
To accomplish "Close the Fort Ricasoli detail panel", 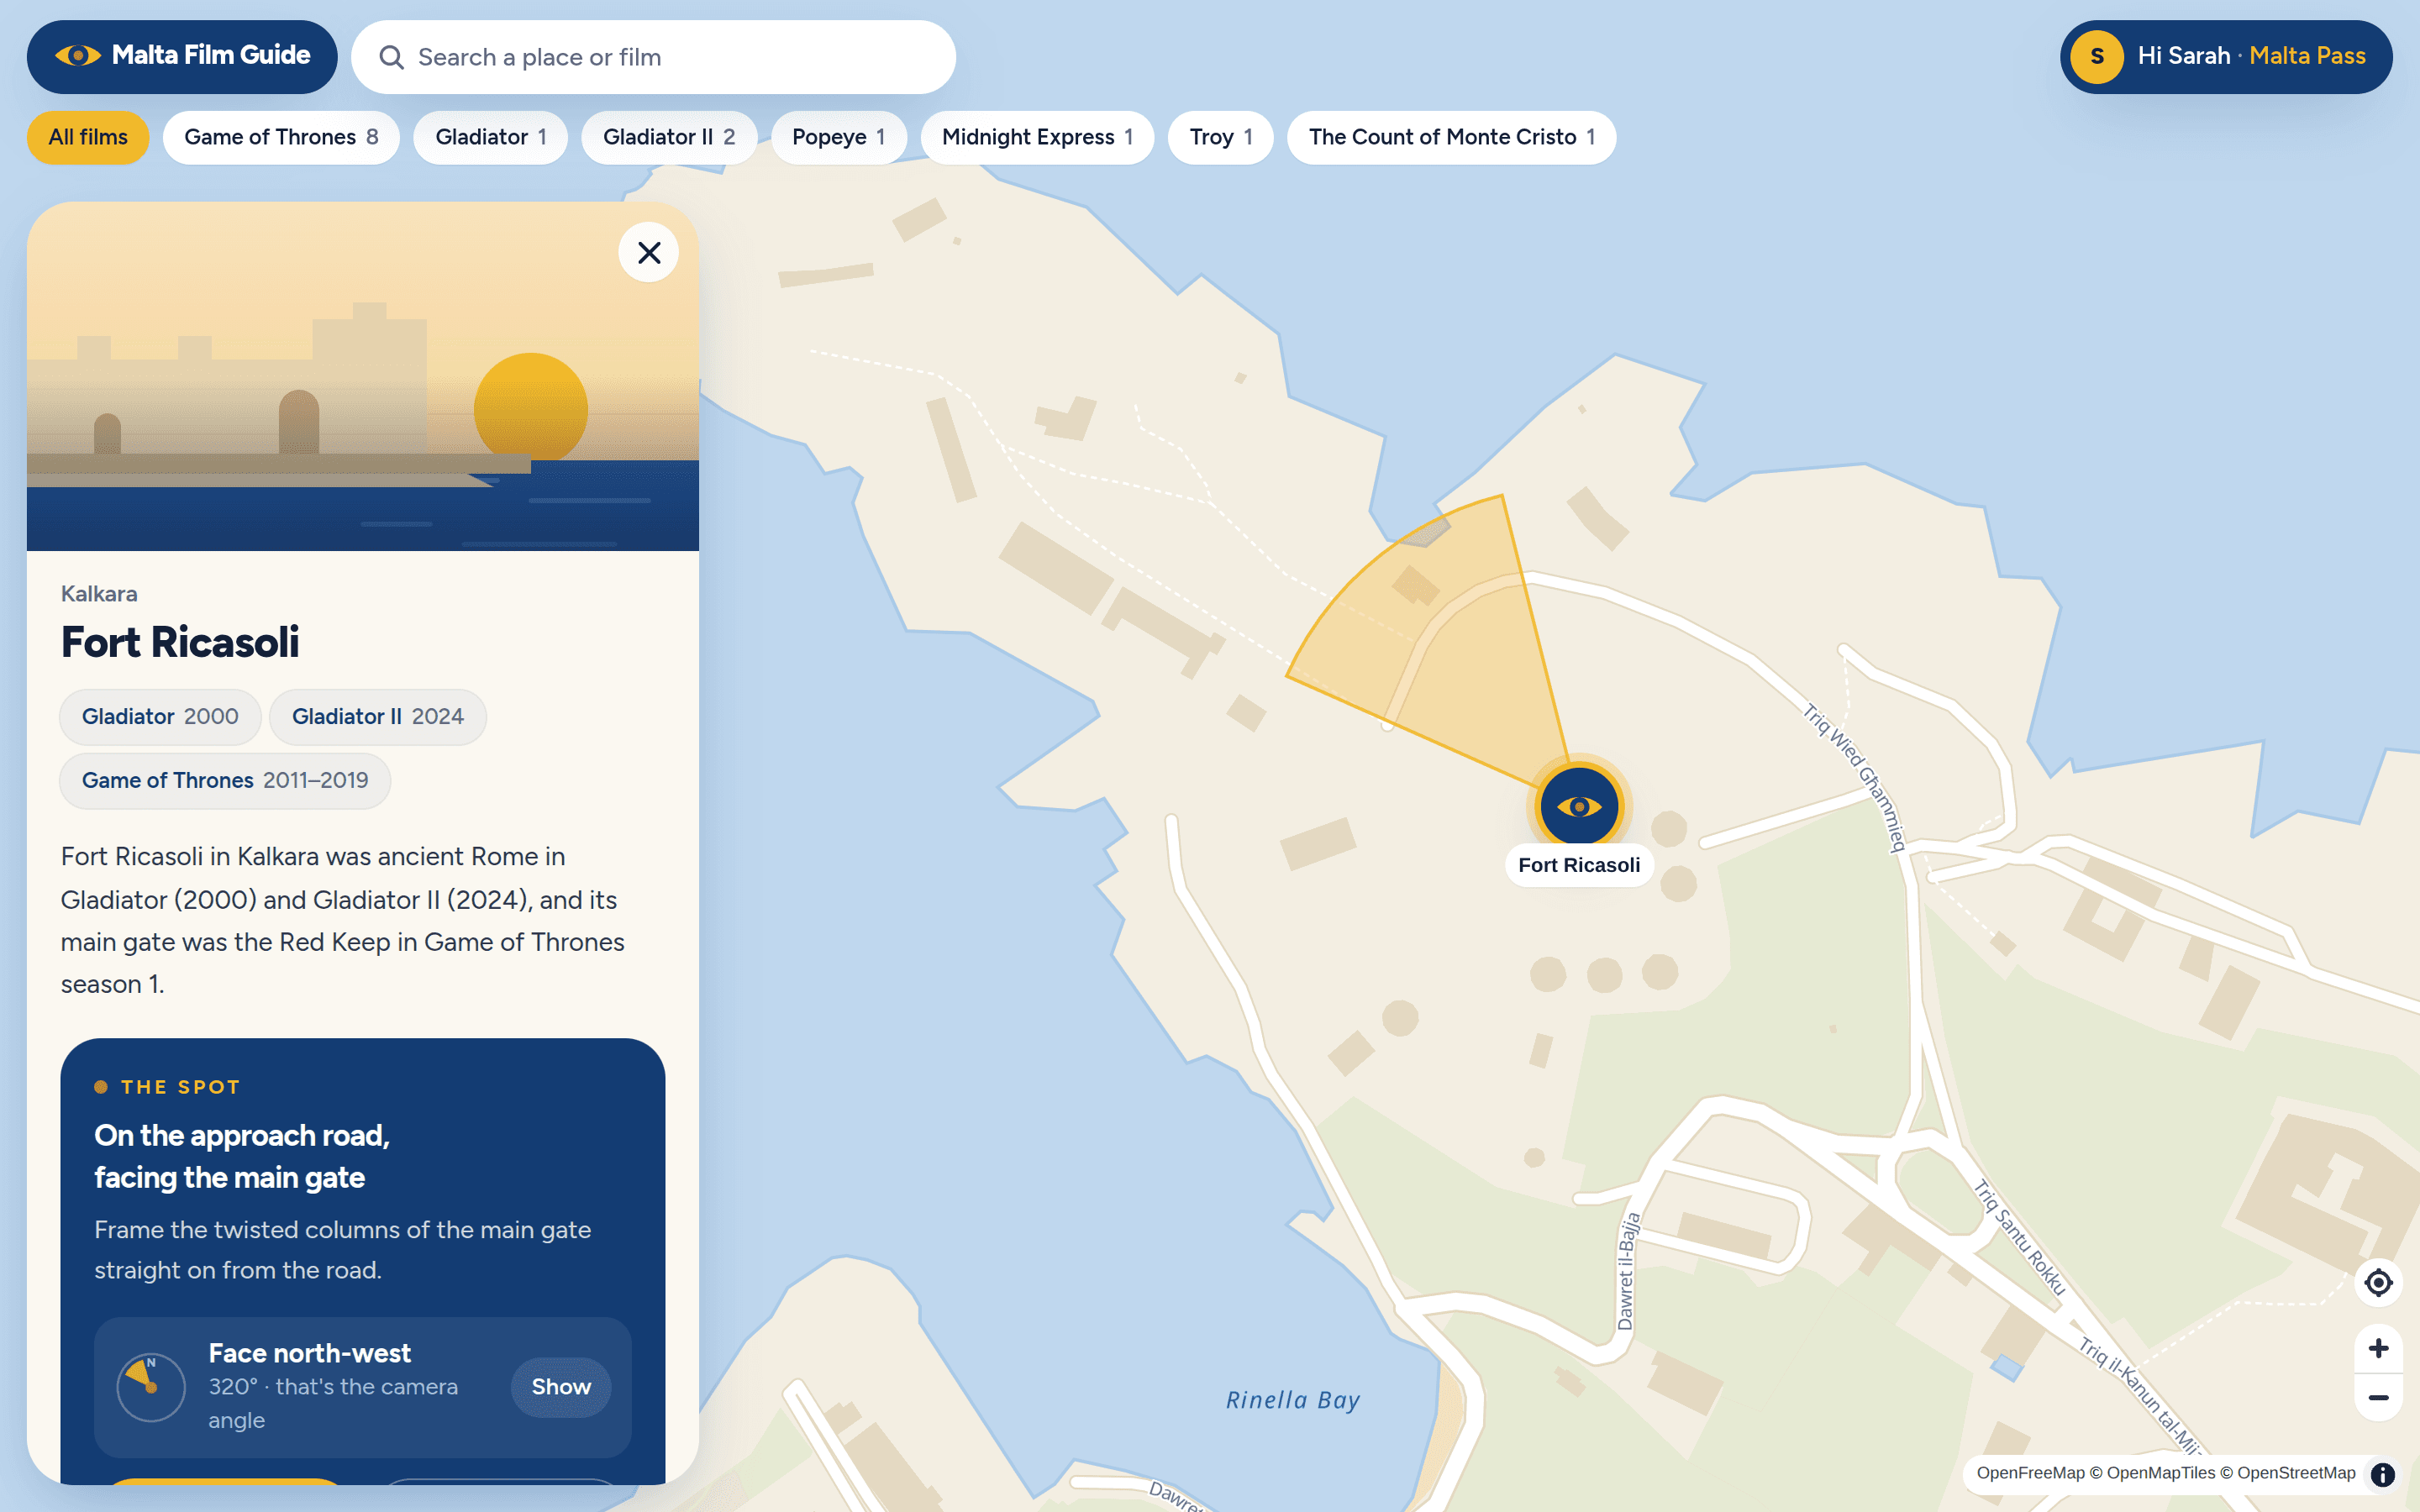I will [x=649, y=252].
